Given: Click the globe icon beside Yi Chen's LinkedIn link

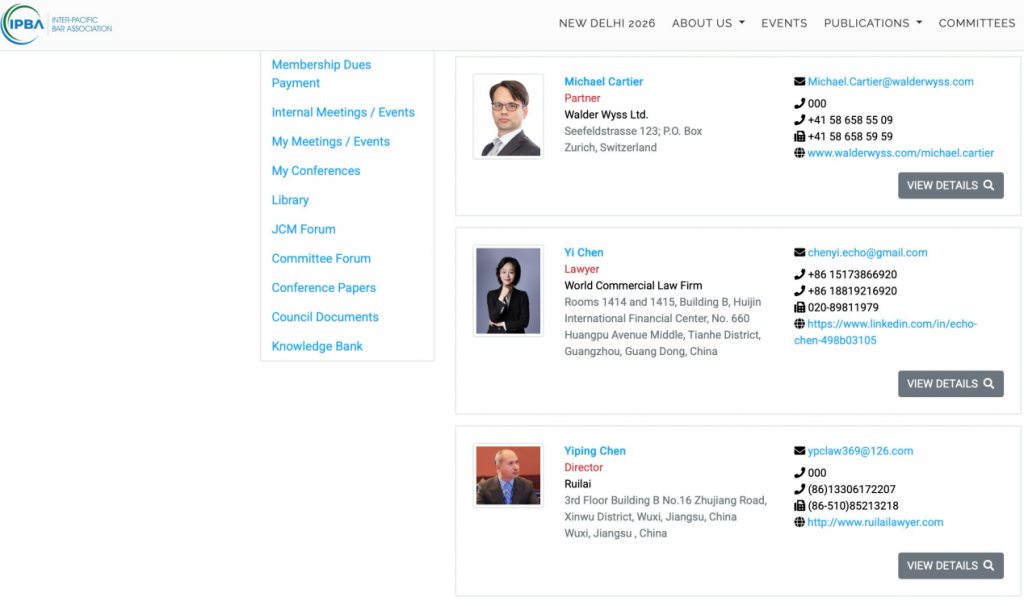Looking at the screenshot, I should coord(799,324).
